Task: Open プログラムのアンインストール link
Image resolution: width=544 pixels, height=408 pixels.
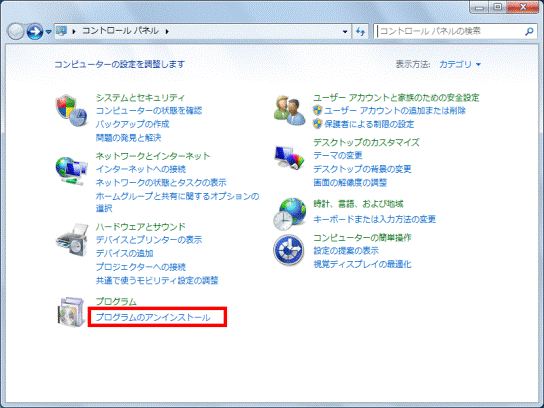Action: pyautogui.click(x=153, y=317)
